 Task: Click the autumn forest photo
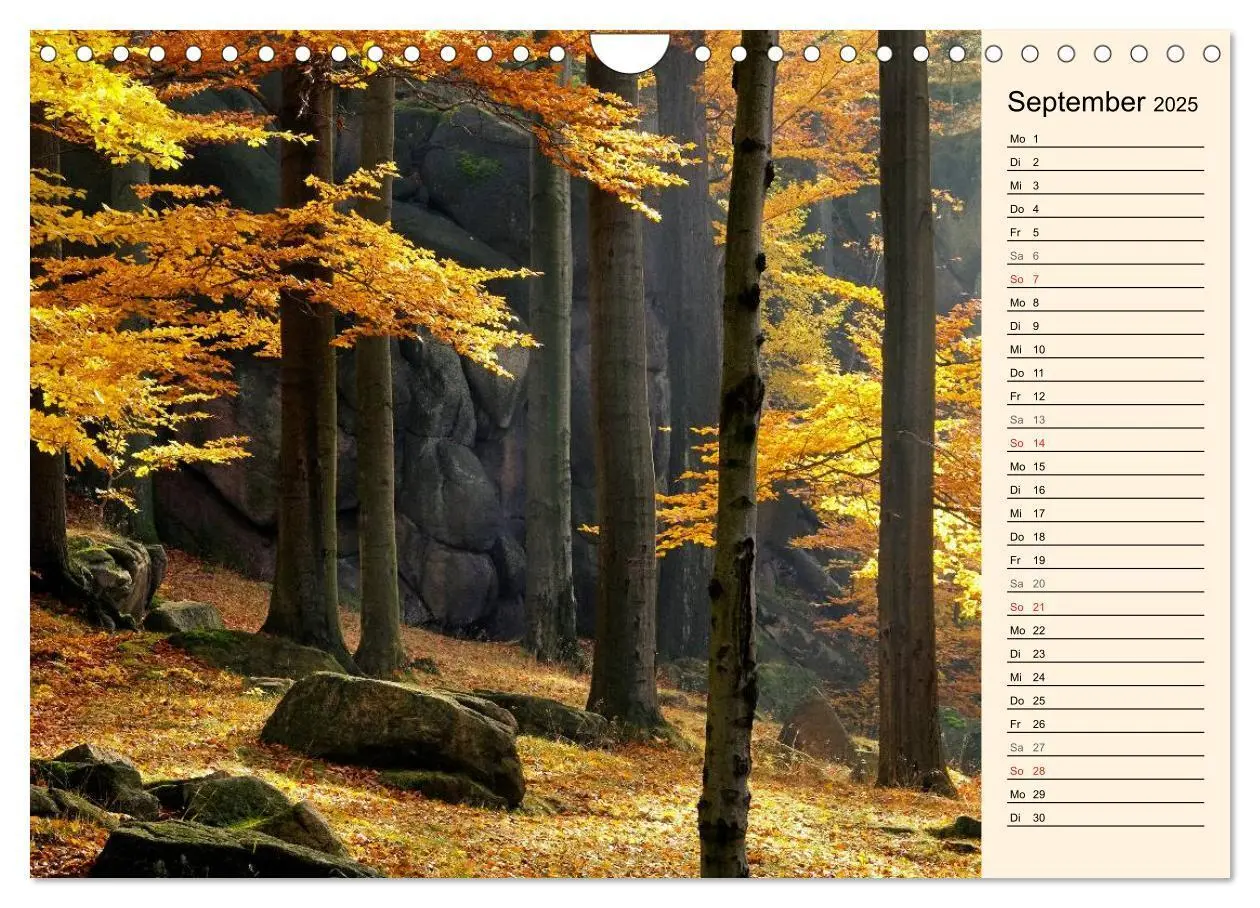click(505, 454)
